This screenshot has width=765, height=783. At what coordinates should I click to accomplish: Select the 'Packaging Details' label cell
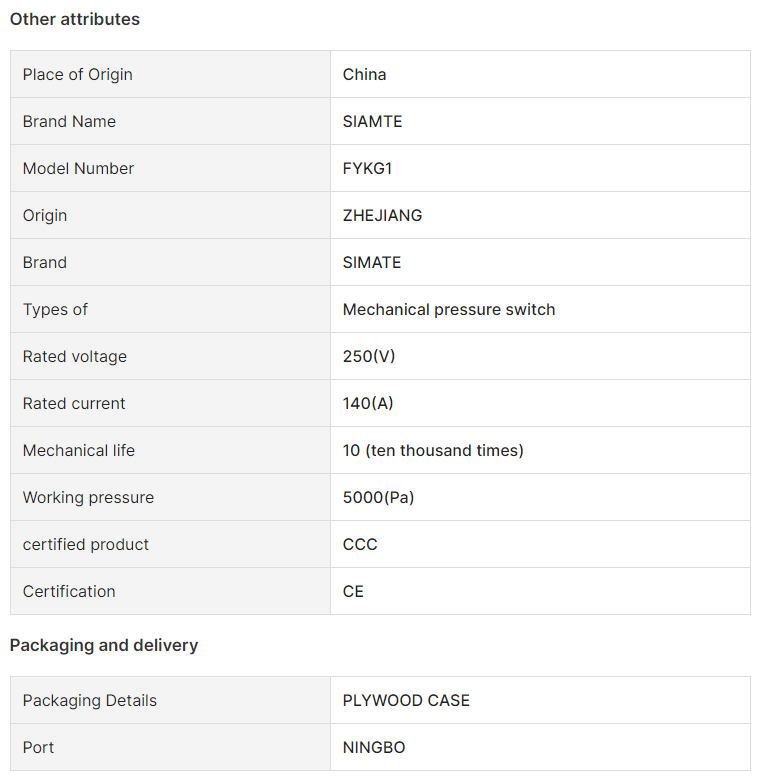[170, 701]
